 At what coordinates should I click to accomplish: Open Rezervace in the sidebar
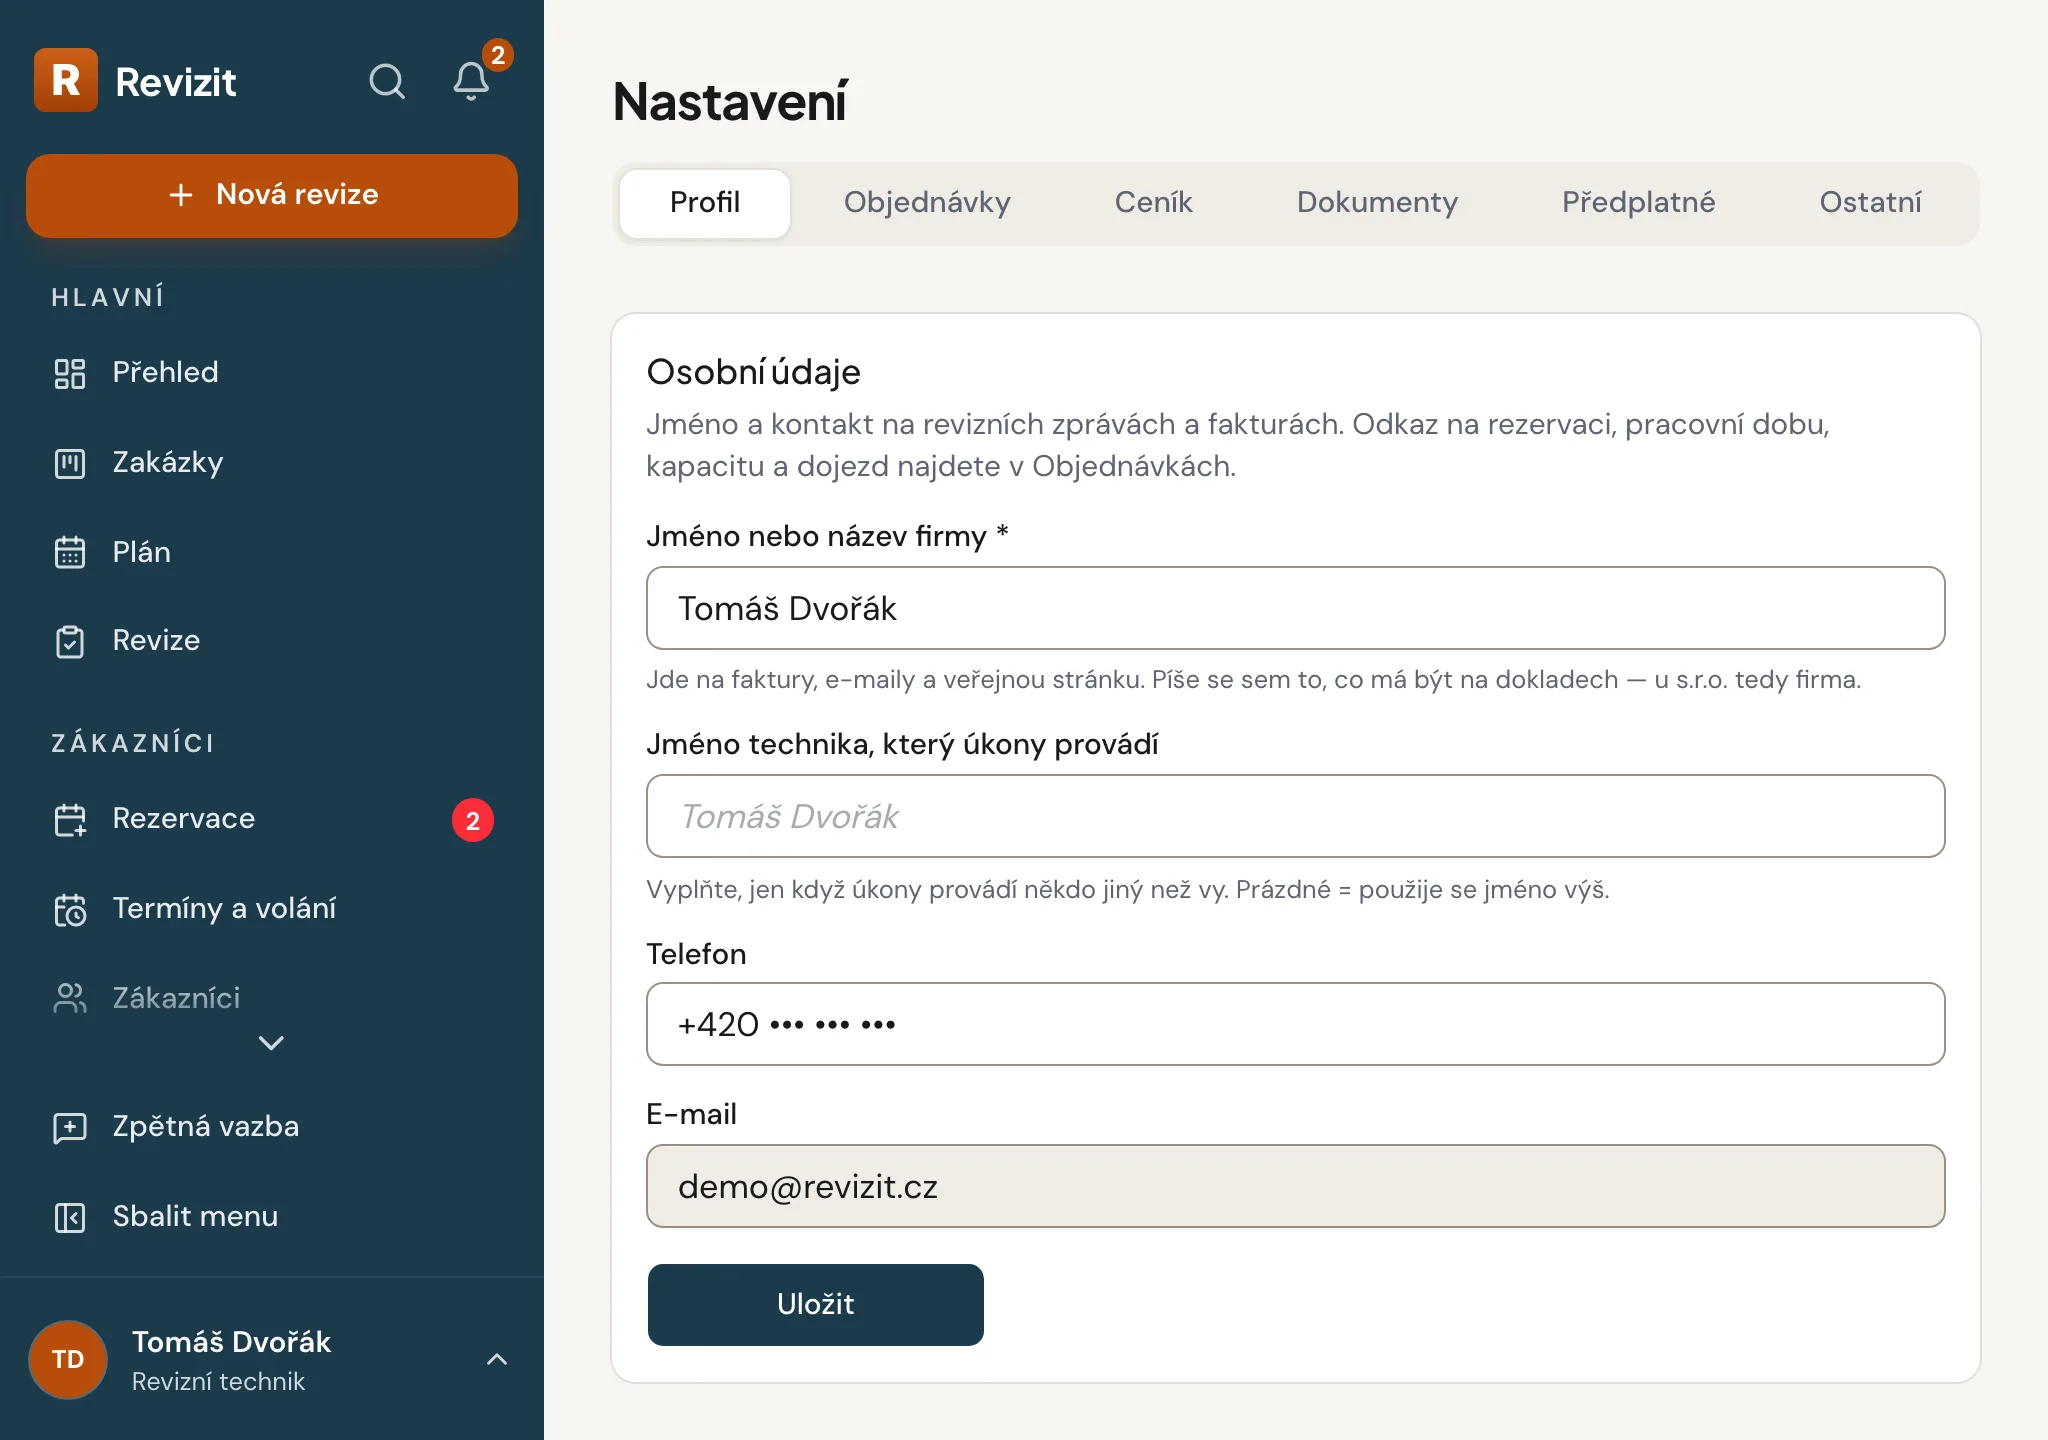coord(272,820)
